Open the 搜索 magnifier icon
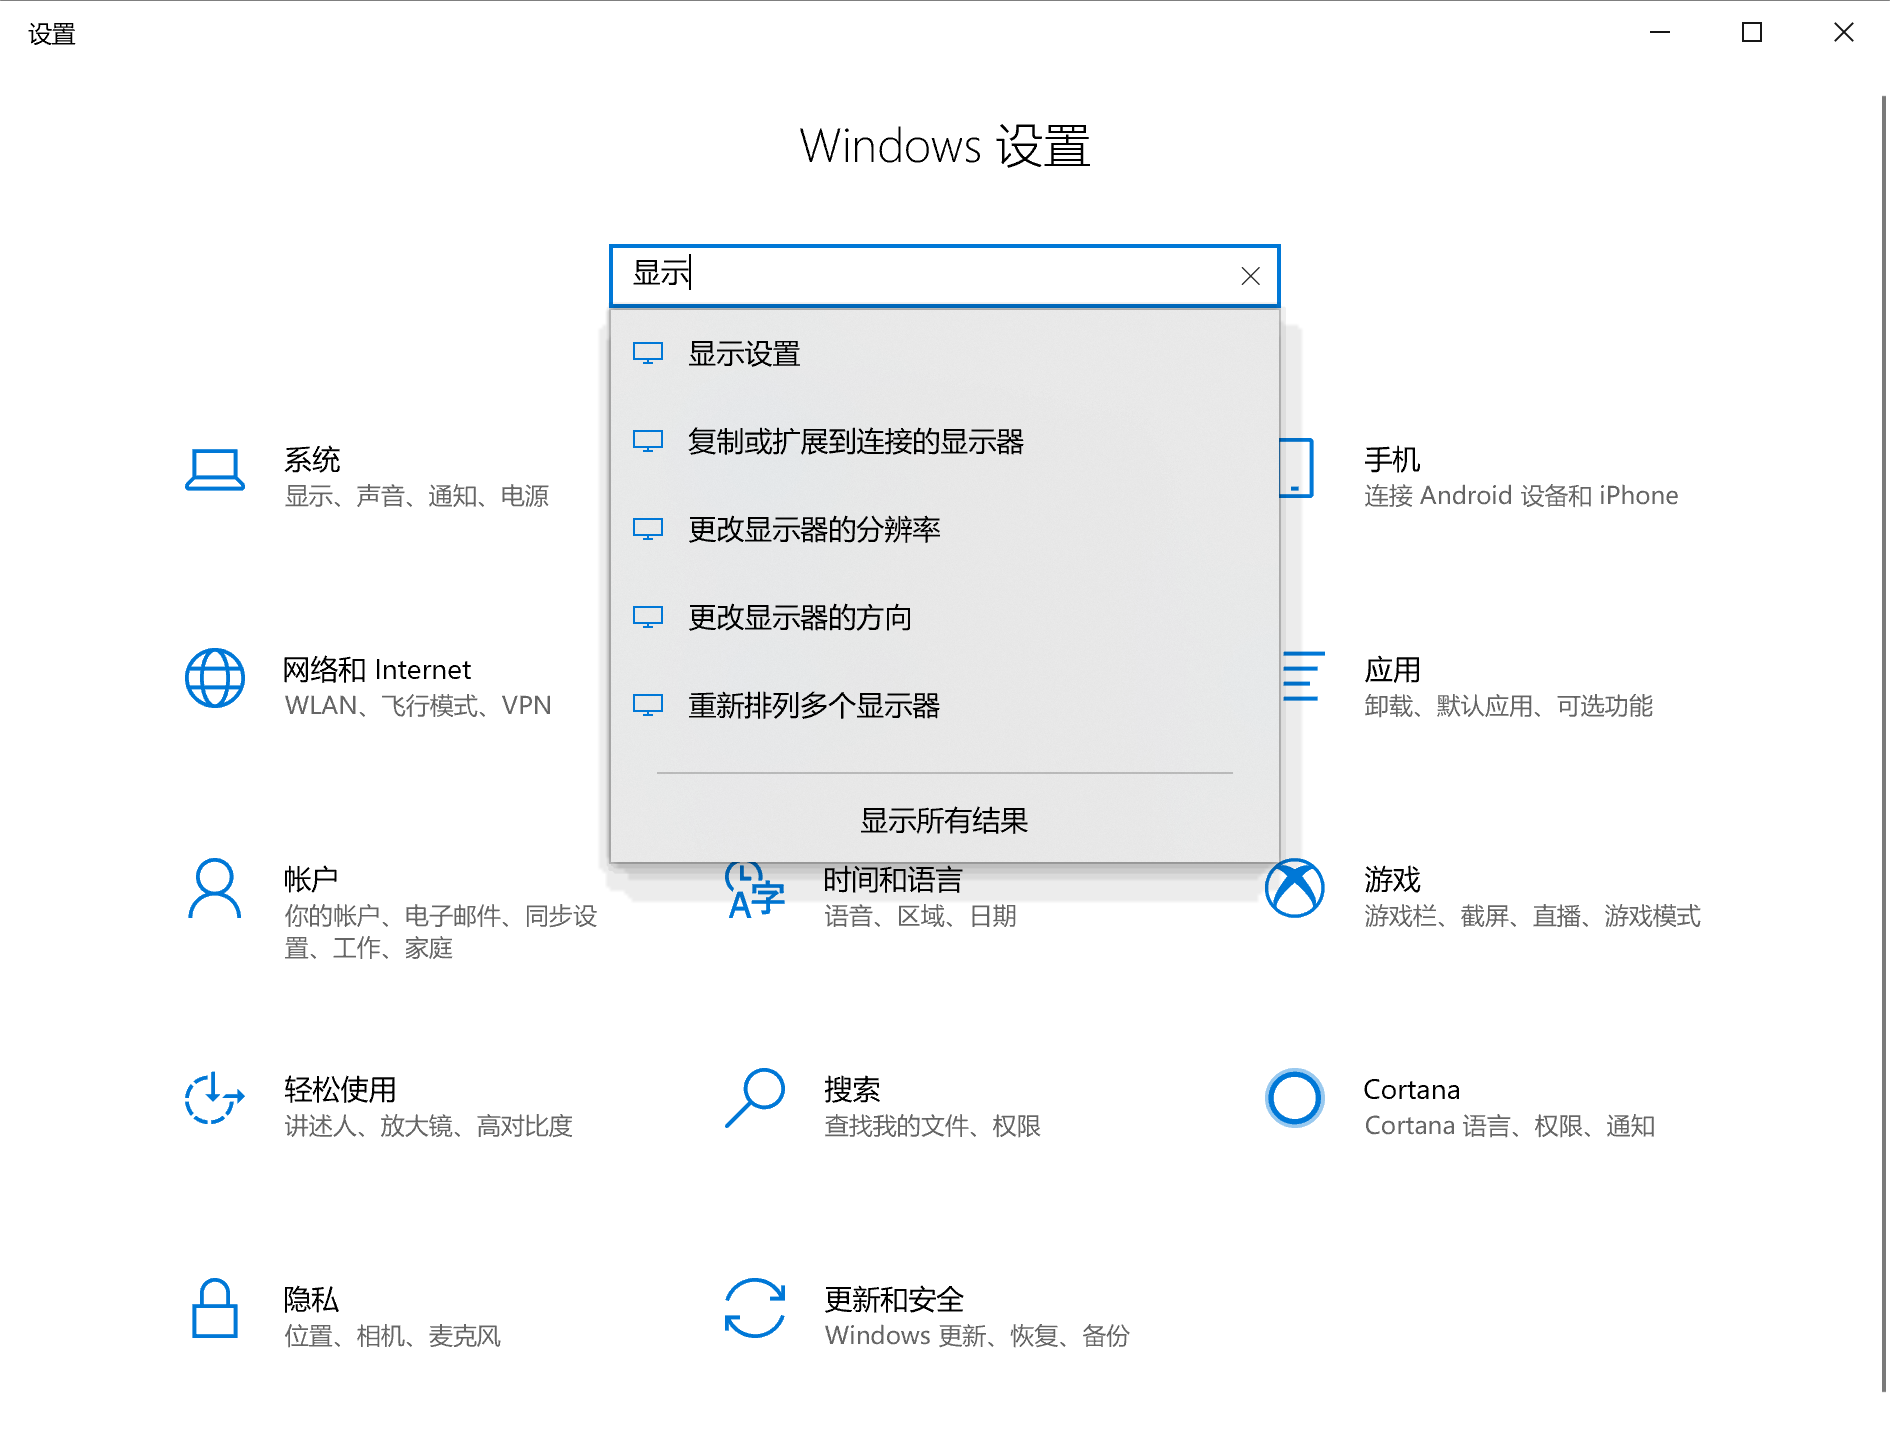 click(755, 1098)
